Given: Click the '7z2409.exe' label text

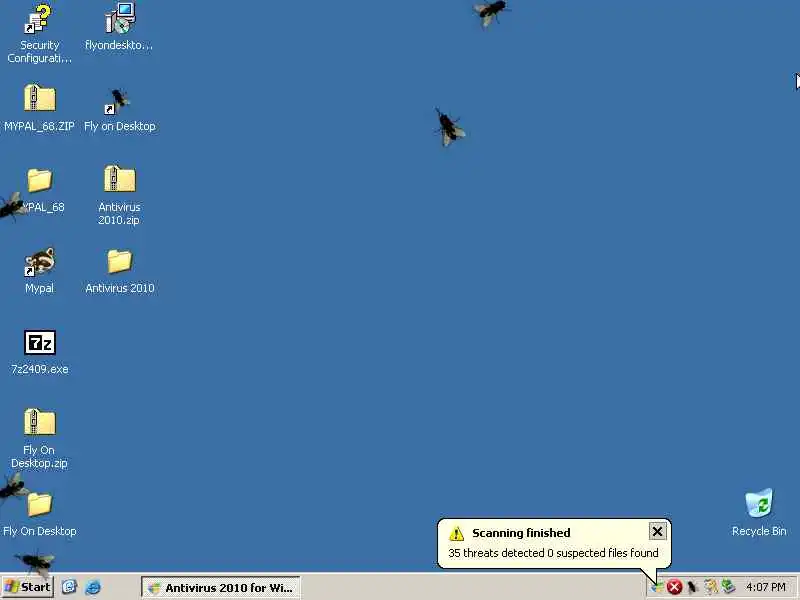Looking at the screenshot, I should 39,369.
